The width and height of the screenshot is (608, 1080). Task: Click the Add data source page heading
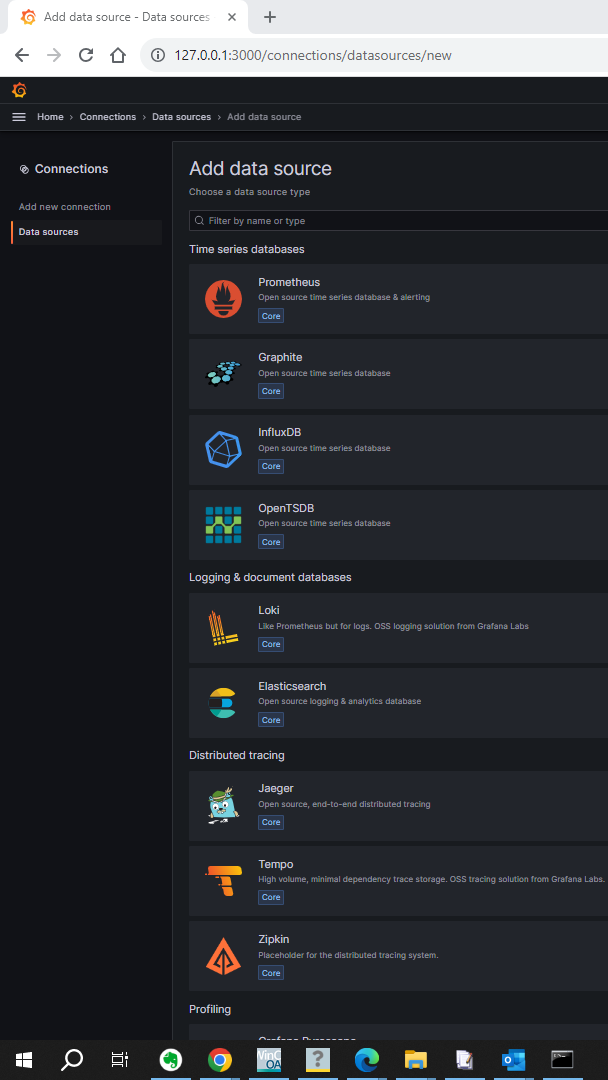(x=260, y=169)
